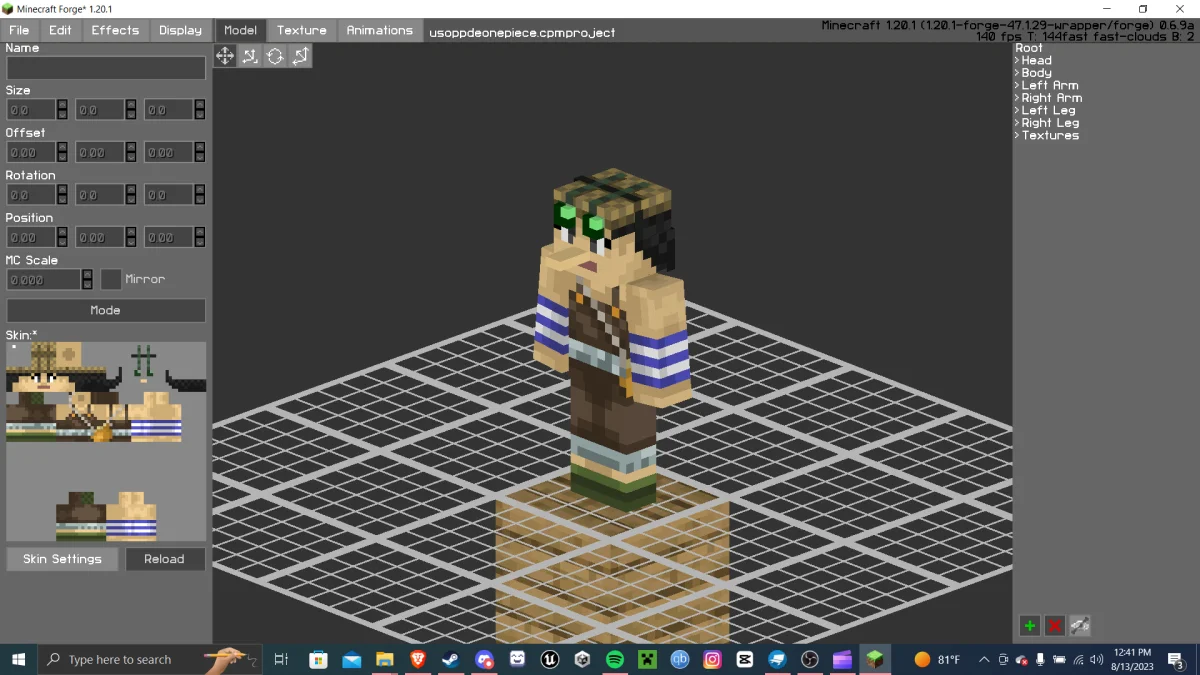This screenshot has width=1200, height=675.
Task: Open the Windows Start menu
Action: coord(18,659)
